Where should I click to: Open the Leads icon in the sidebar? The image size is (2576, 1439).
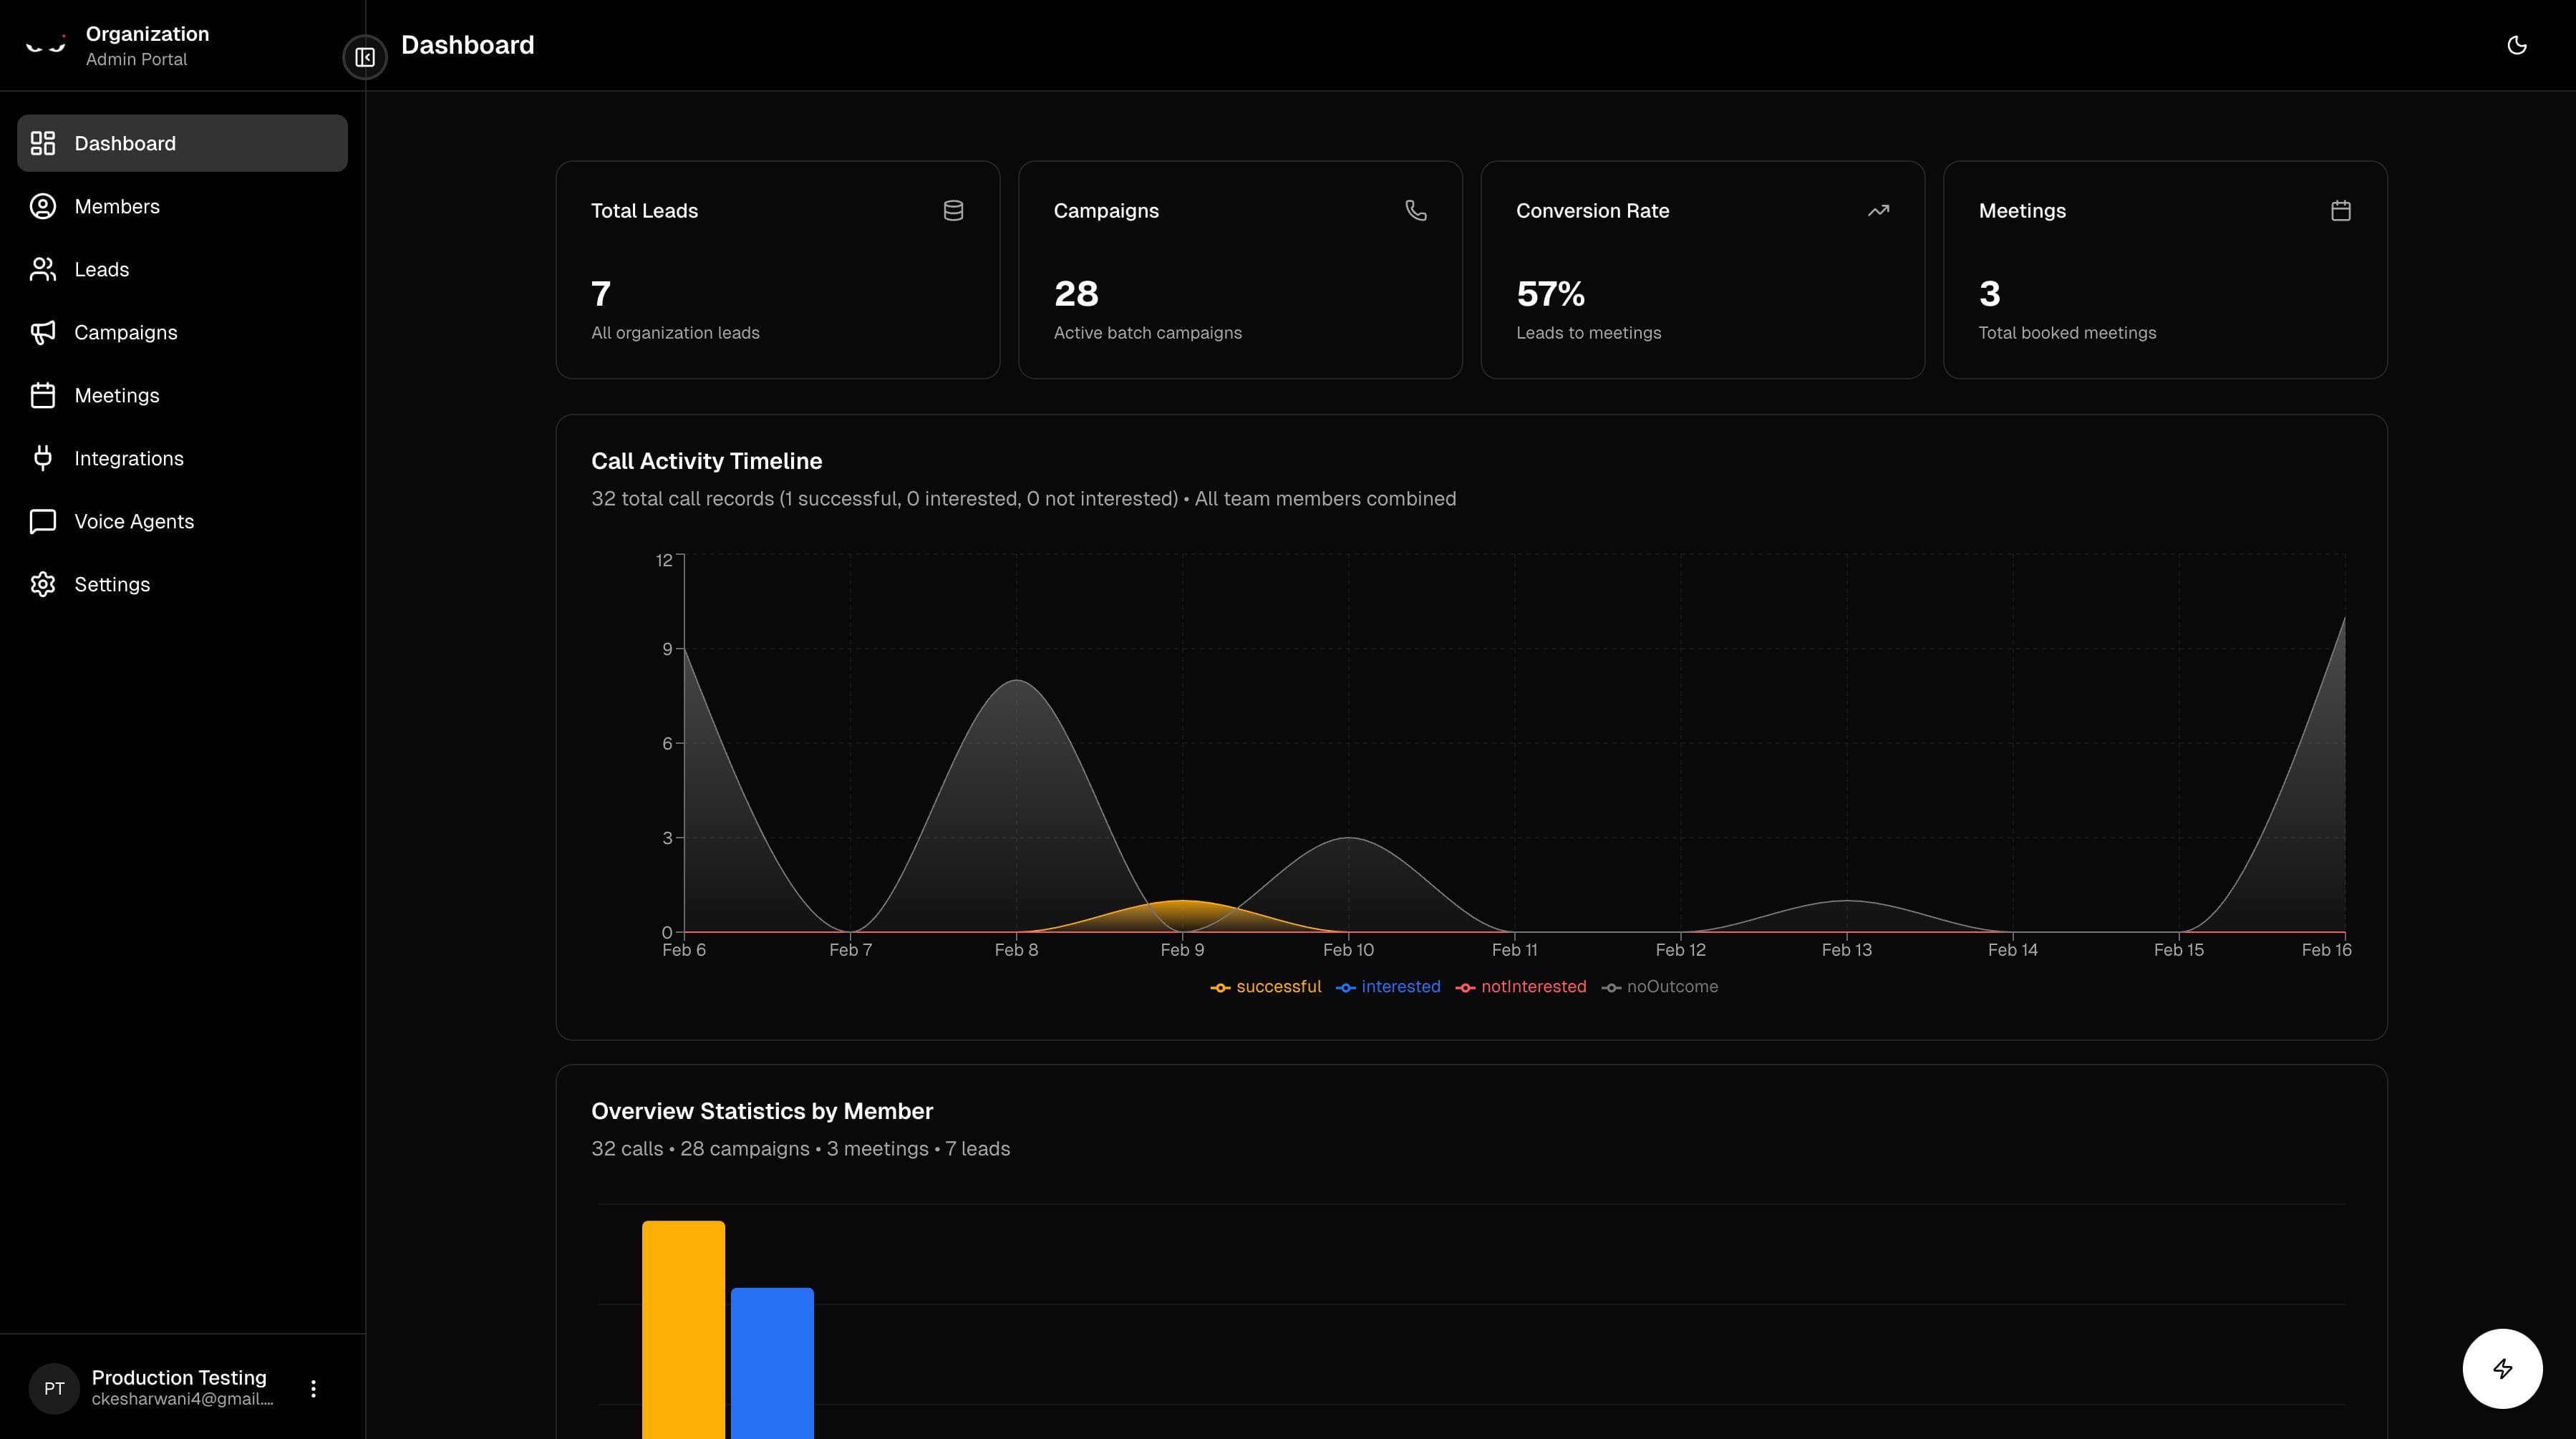click(42, 269)
